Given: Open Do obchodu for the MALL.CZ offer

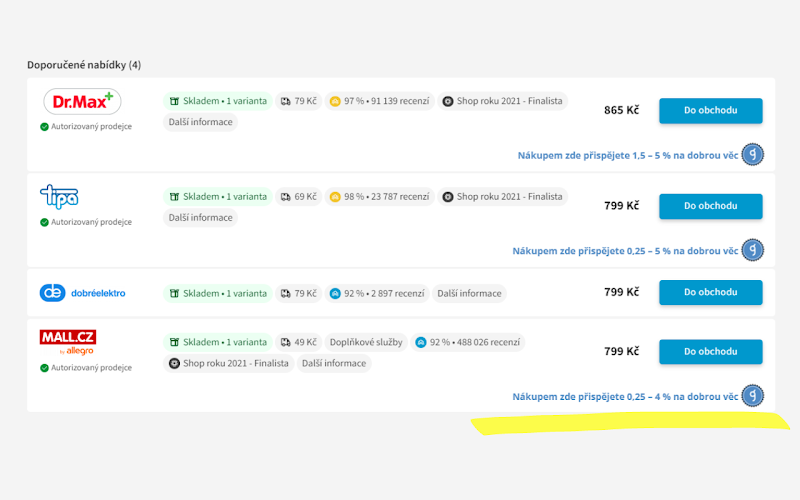Looking at the screenshot, I should click(711, 352).
